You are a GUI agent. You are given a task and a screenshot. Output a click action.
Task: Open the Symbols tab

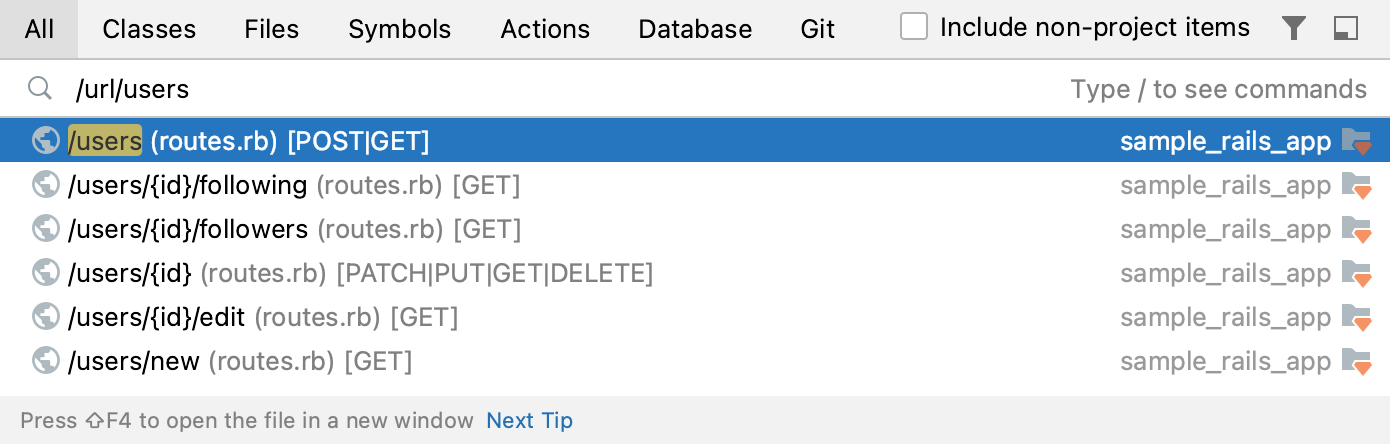(399, 29)
